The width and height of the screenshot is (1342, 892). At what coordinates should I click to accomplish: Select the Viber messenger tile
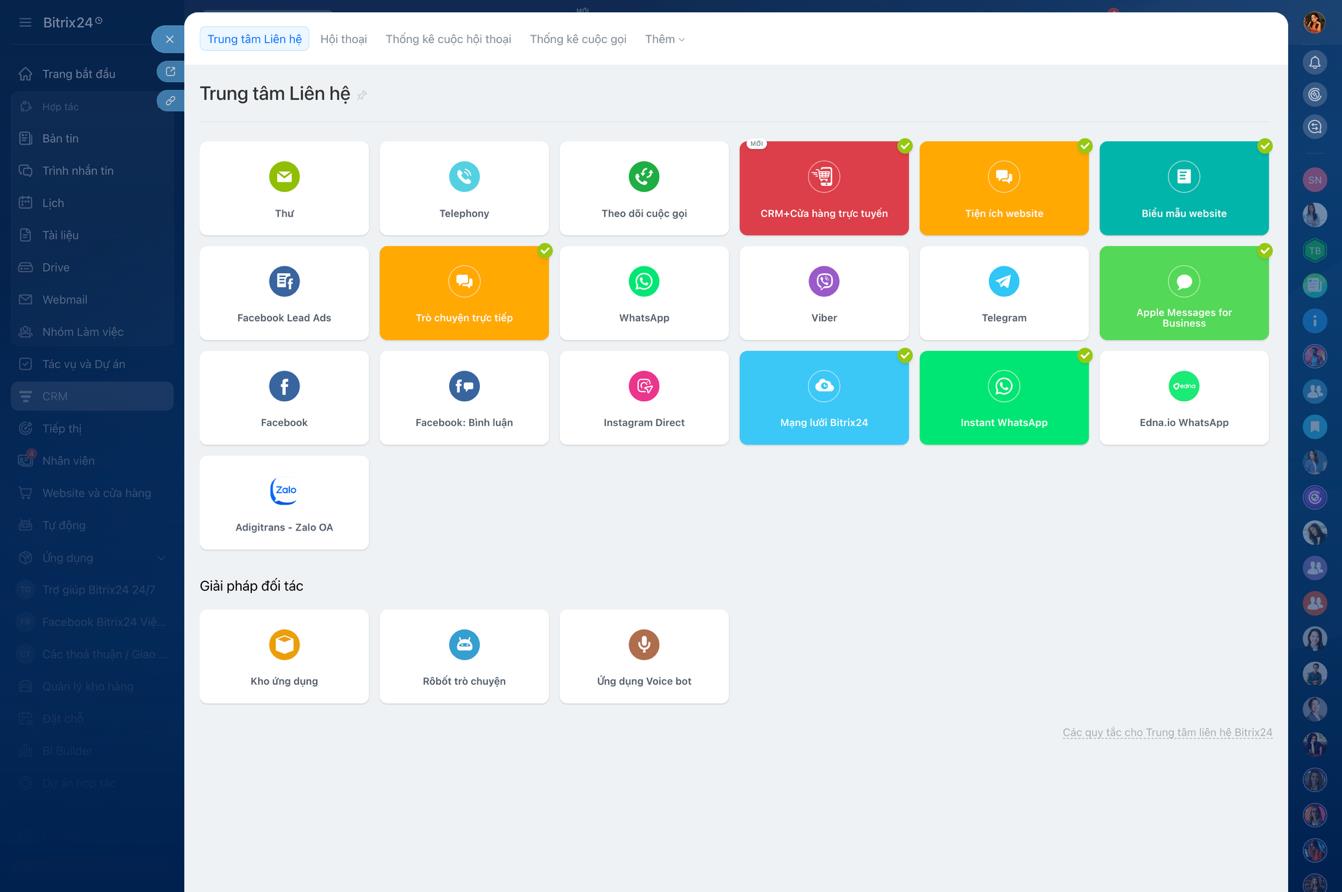pos(824,292)
